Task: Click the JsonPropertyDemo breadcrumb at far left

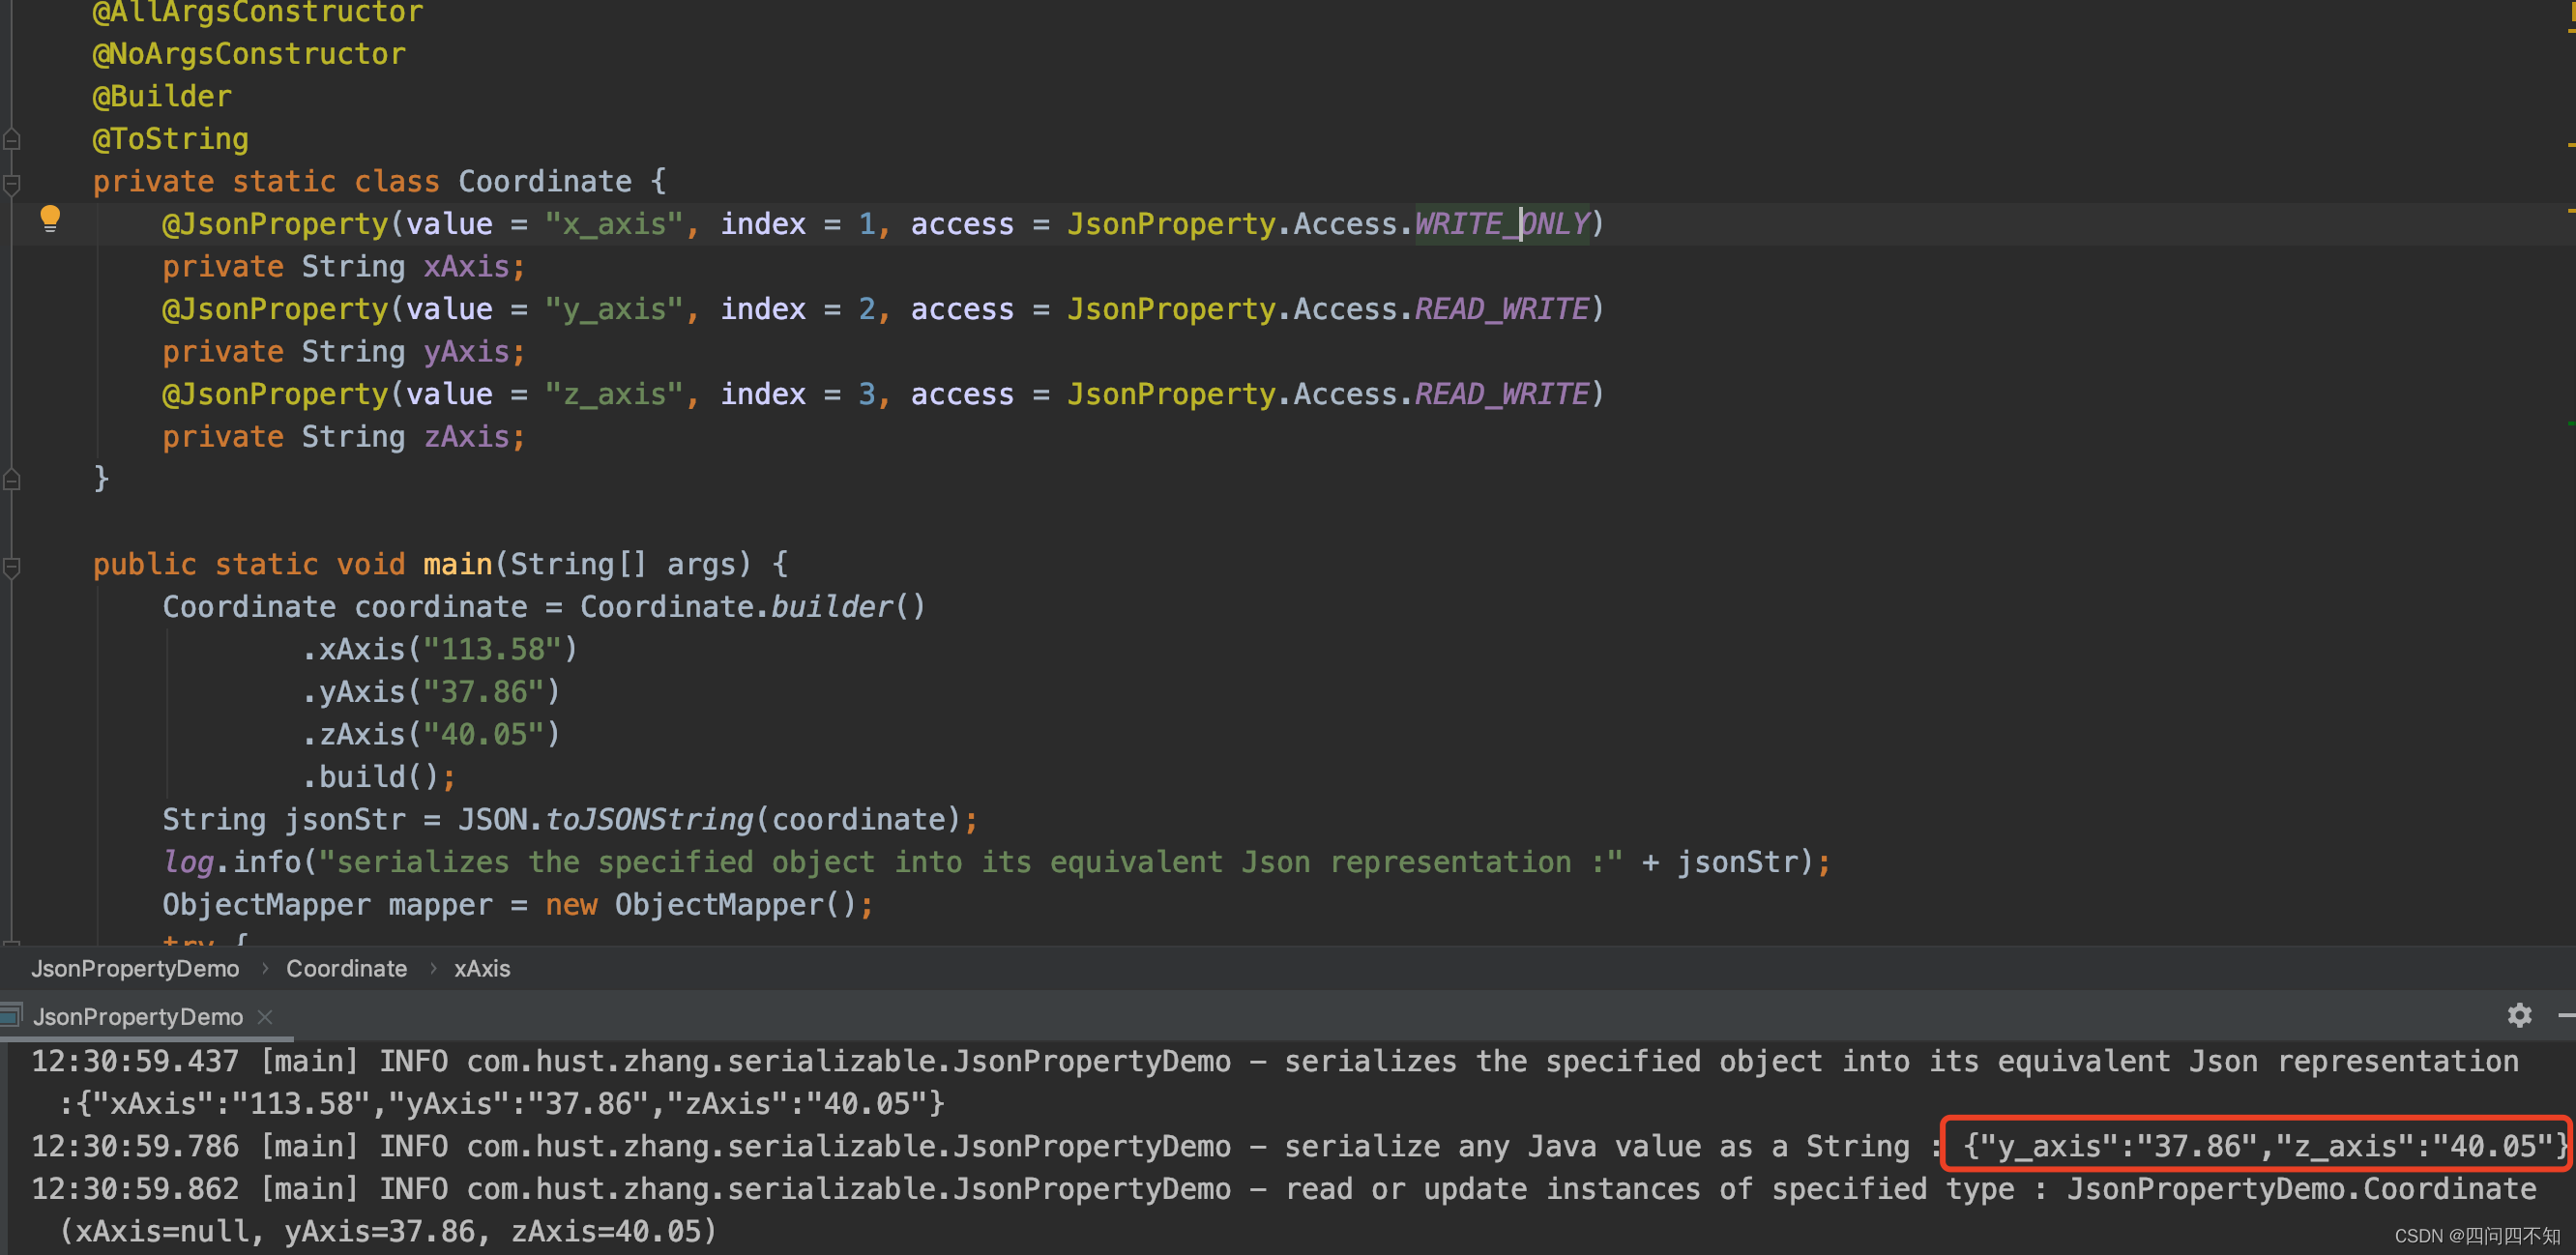Action: tap(136, 968)
